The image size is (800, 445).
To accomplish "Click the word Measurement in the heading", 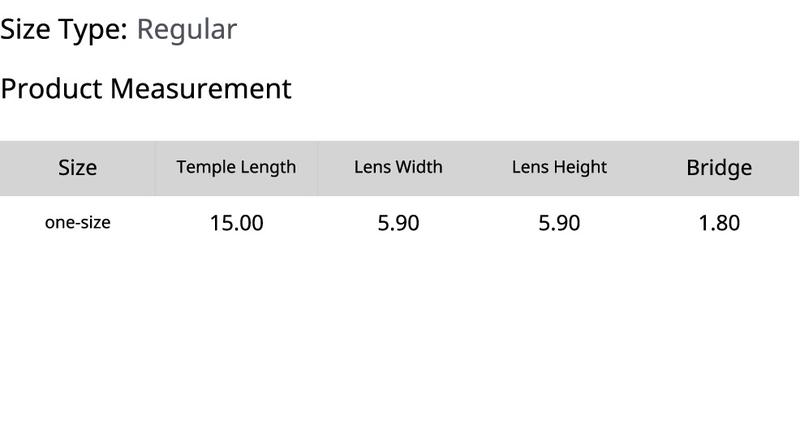I will point(201,88).
